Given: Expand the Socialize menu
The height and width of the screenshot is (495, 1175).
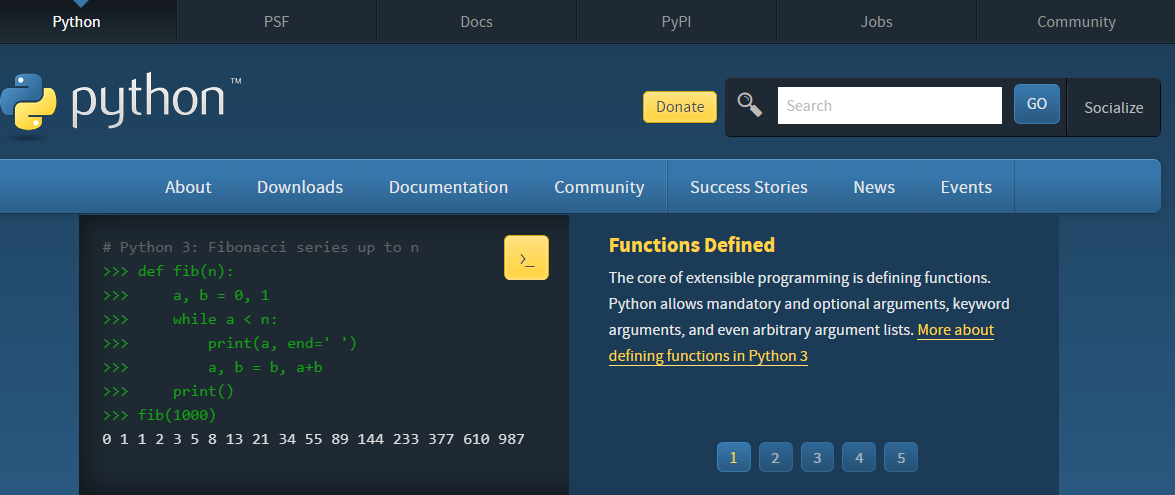Looking at the screenshot, I should point(1113,107).
